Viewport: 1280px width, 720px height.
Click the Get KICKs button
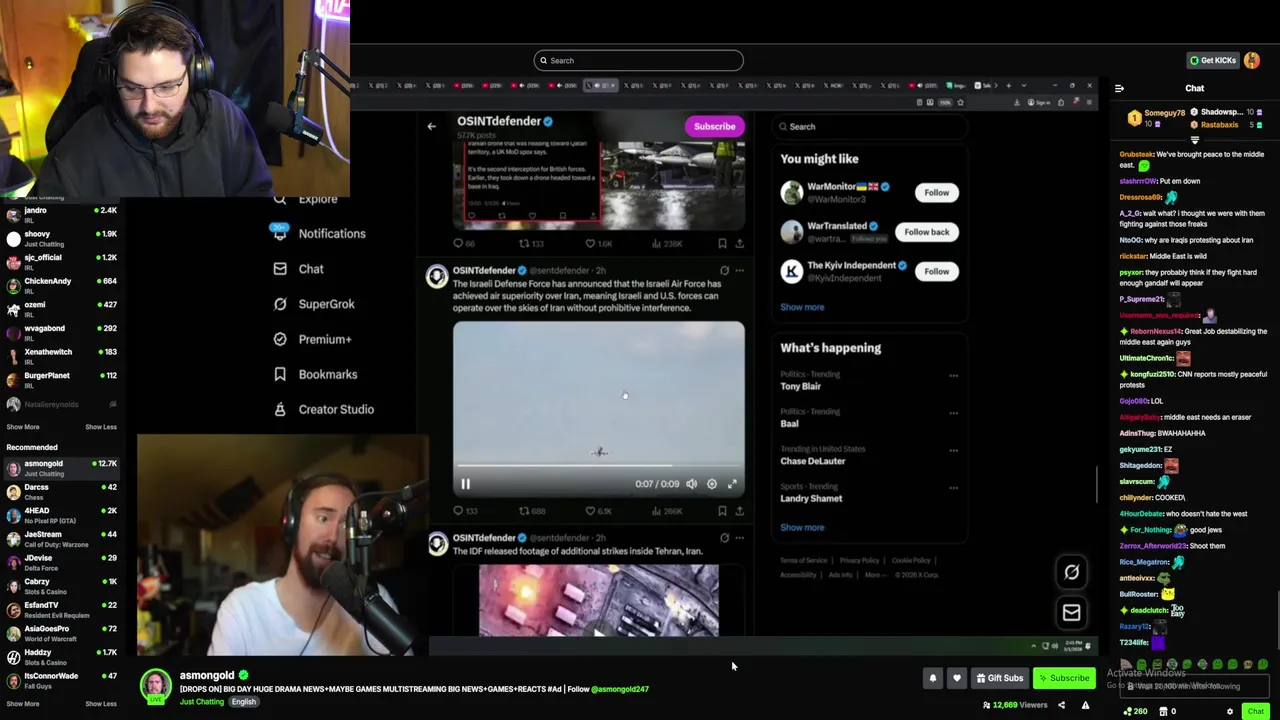pos(1212,60)
